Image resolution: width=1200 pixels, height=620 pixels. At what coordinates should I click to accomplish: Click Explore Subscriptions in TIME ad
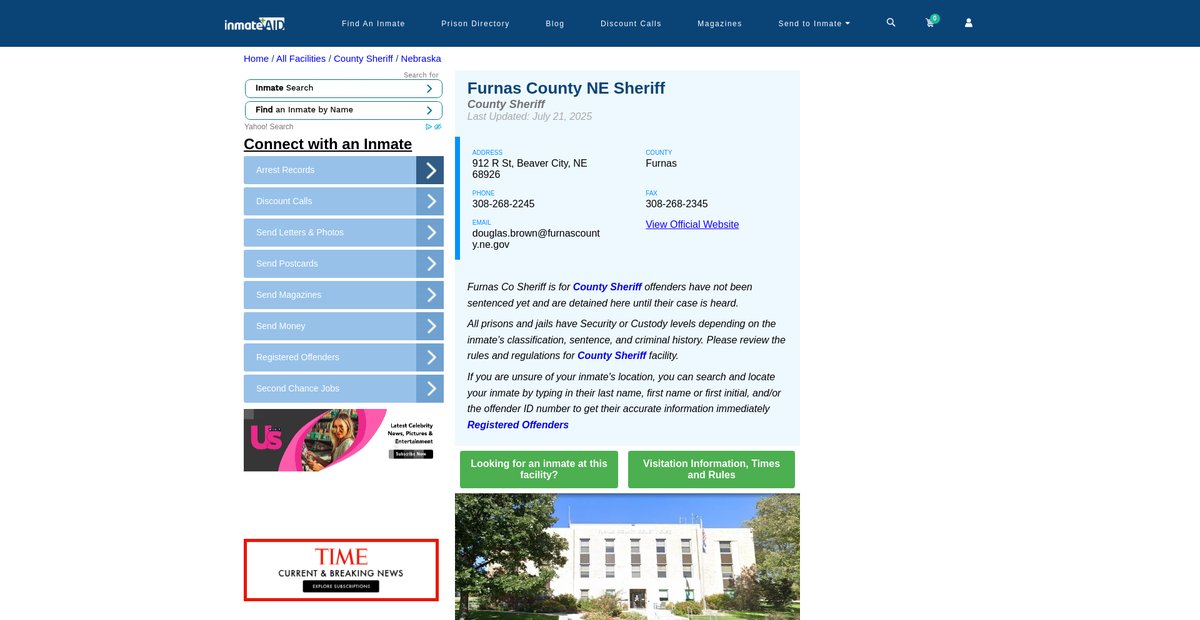[341, 586]
